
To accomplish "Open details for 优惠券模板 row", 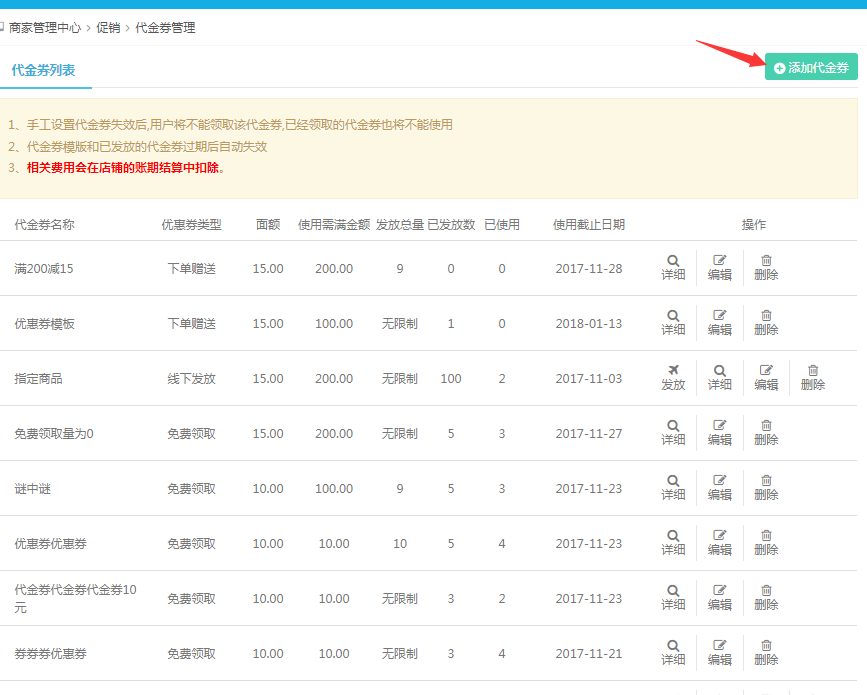I will coord(673,322).
